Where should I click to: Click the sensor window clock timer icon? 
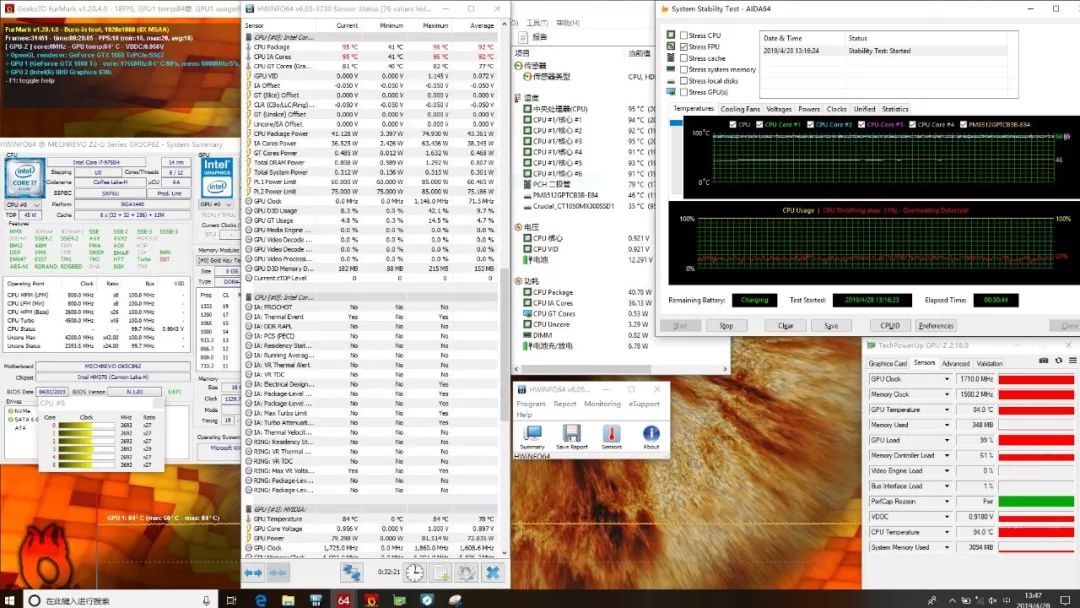click(x=412, y=572)
